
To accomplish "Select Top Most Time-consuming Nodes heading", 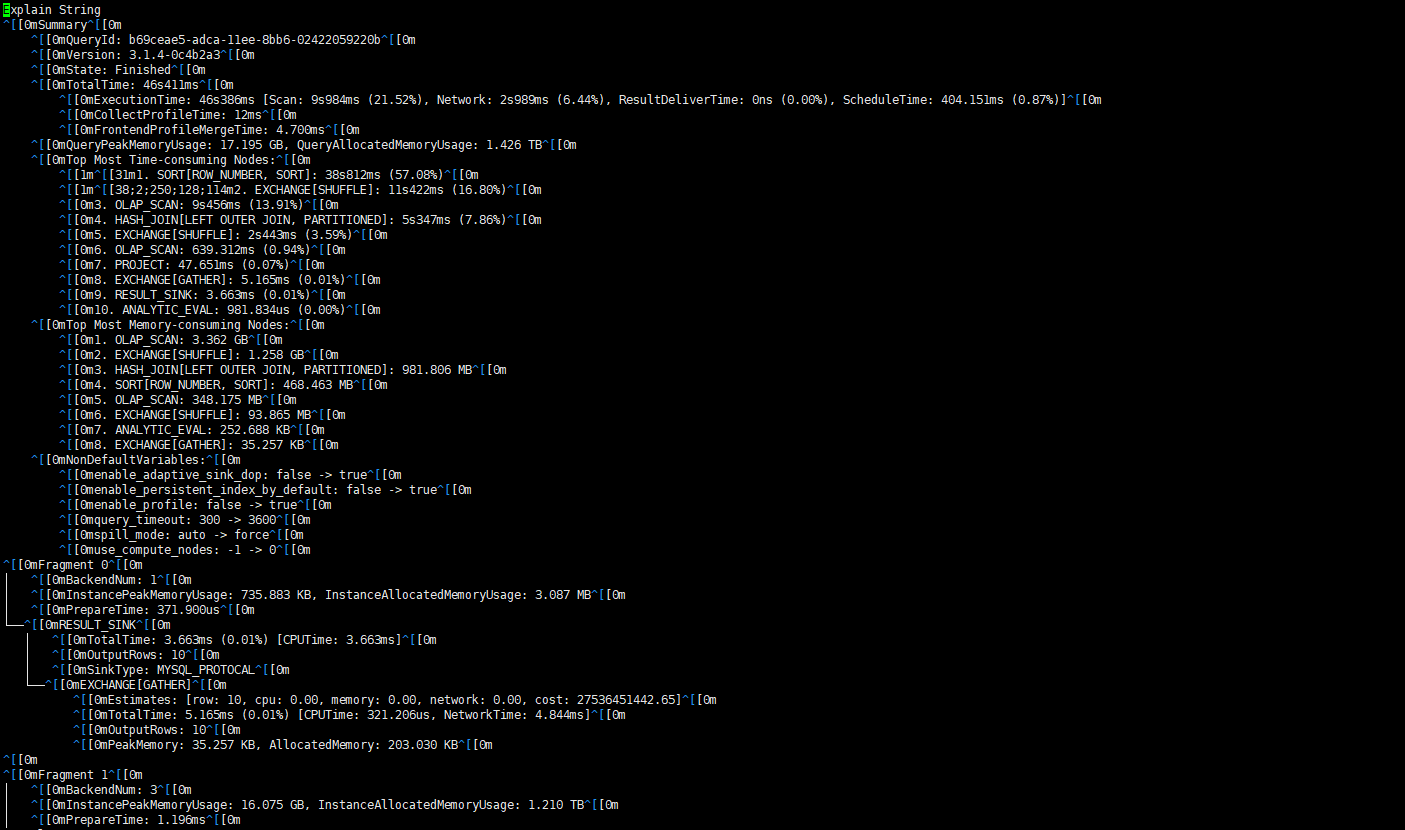I will tap(170, 160).
